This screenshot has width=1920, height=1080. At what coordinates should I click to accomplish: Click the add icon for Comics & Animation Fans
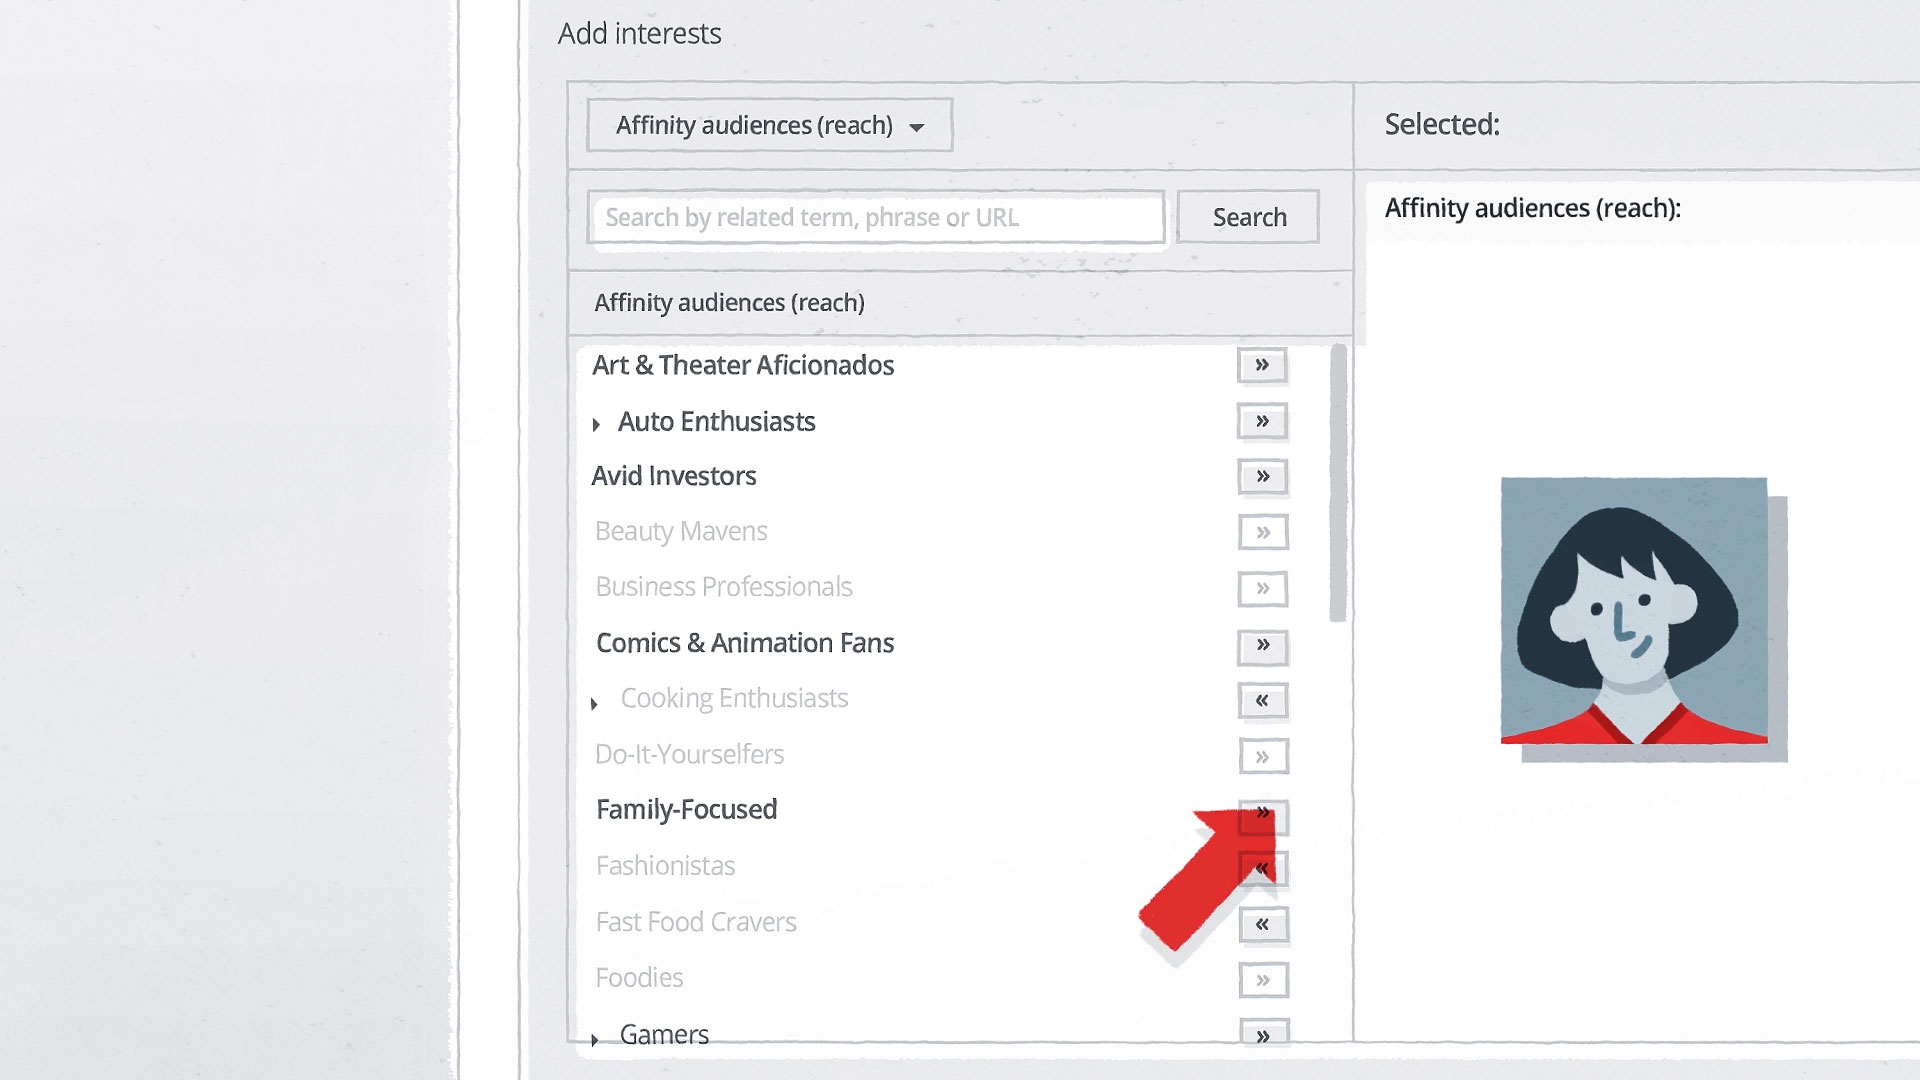[1261, 644]
